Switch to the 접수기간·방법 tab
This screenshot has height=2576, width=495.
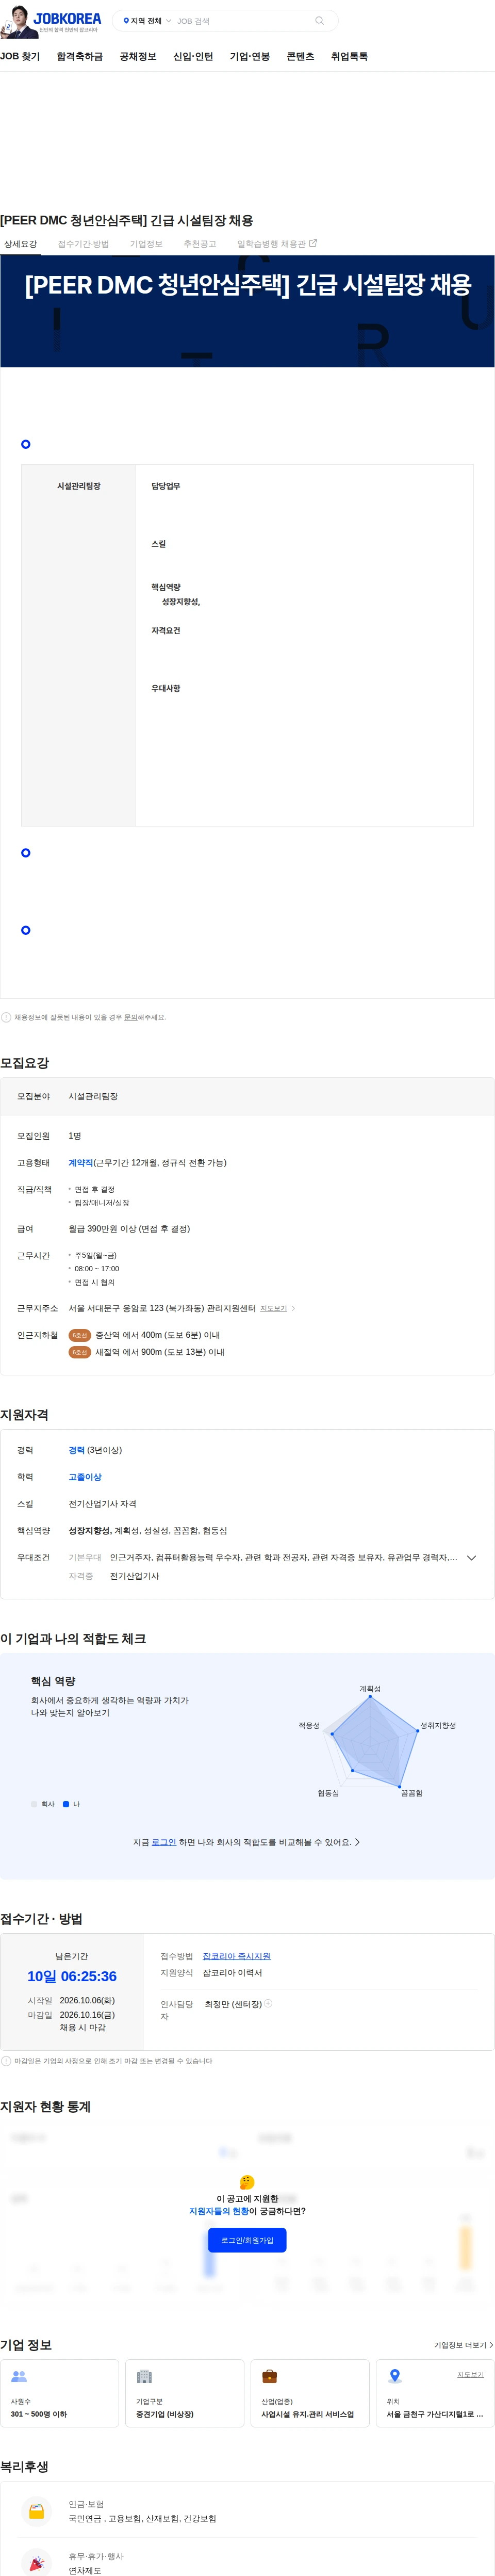(x=83, y=244)
